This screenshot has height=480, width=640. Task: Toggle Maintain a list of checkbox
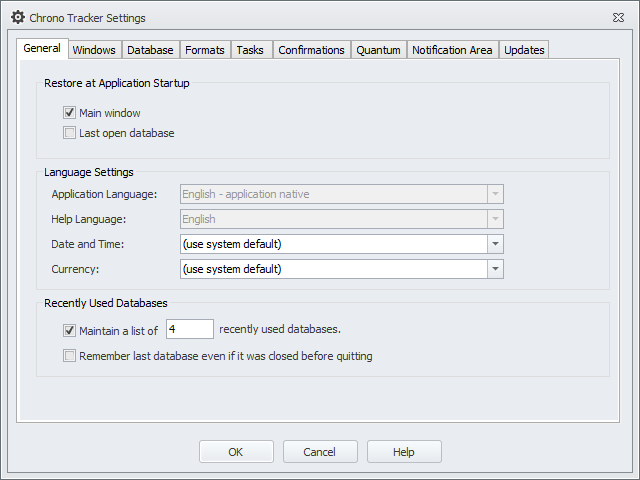point(69,330)
